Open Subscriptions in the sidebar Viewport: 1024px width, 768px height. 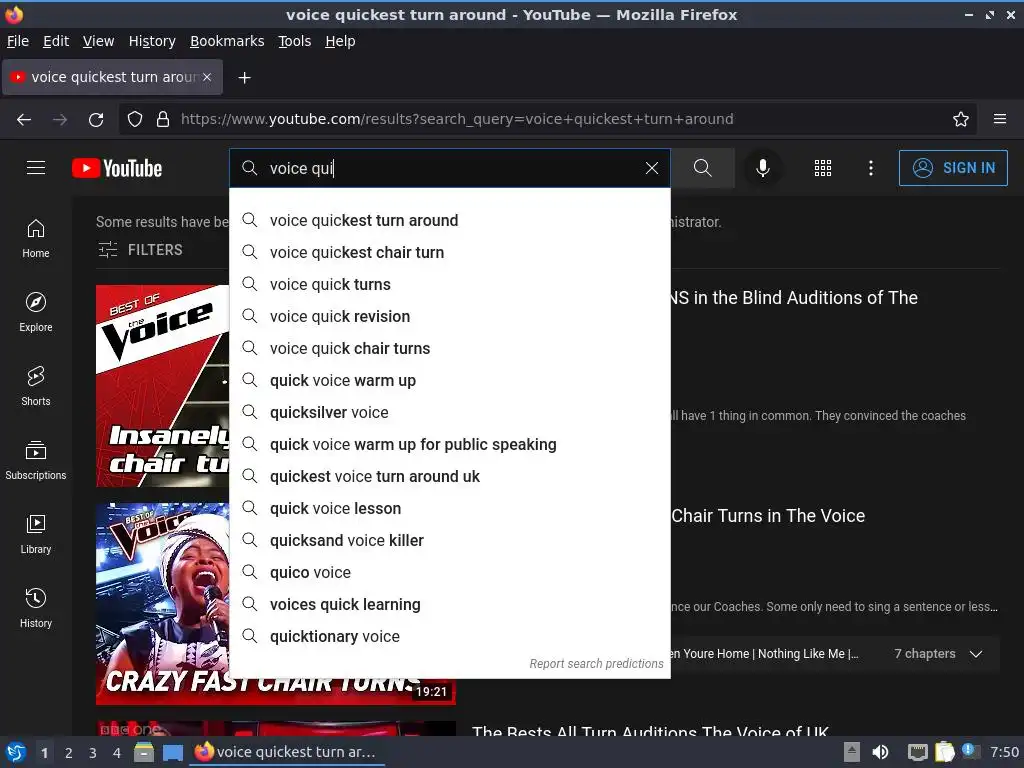[x=36, y=460]
